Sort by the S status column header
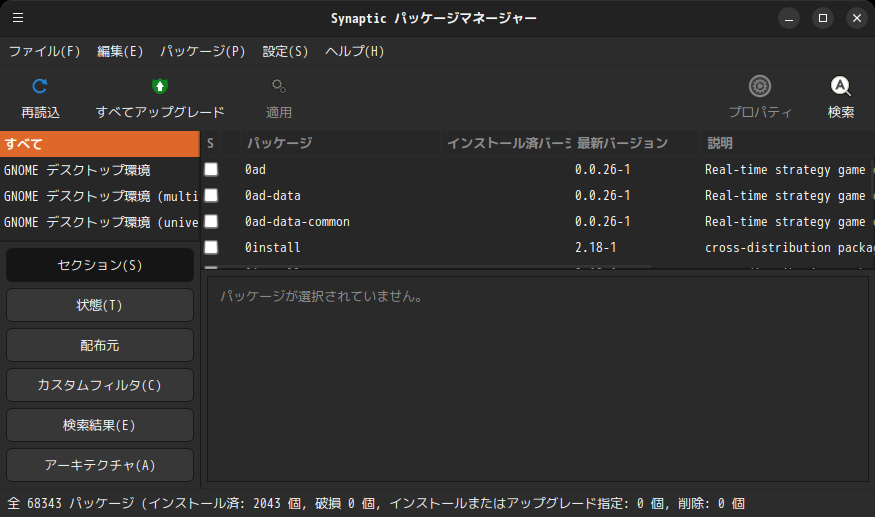The height and width of the screenshot is (517, 875). pos(210,143)
